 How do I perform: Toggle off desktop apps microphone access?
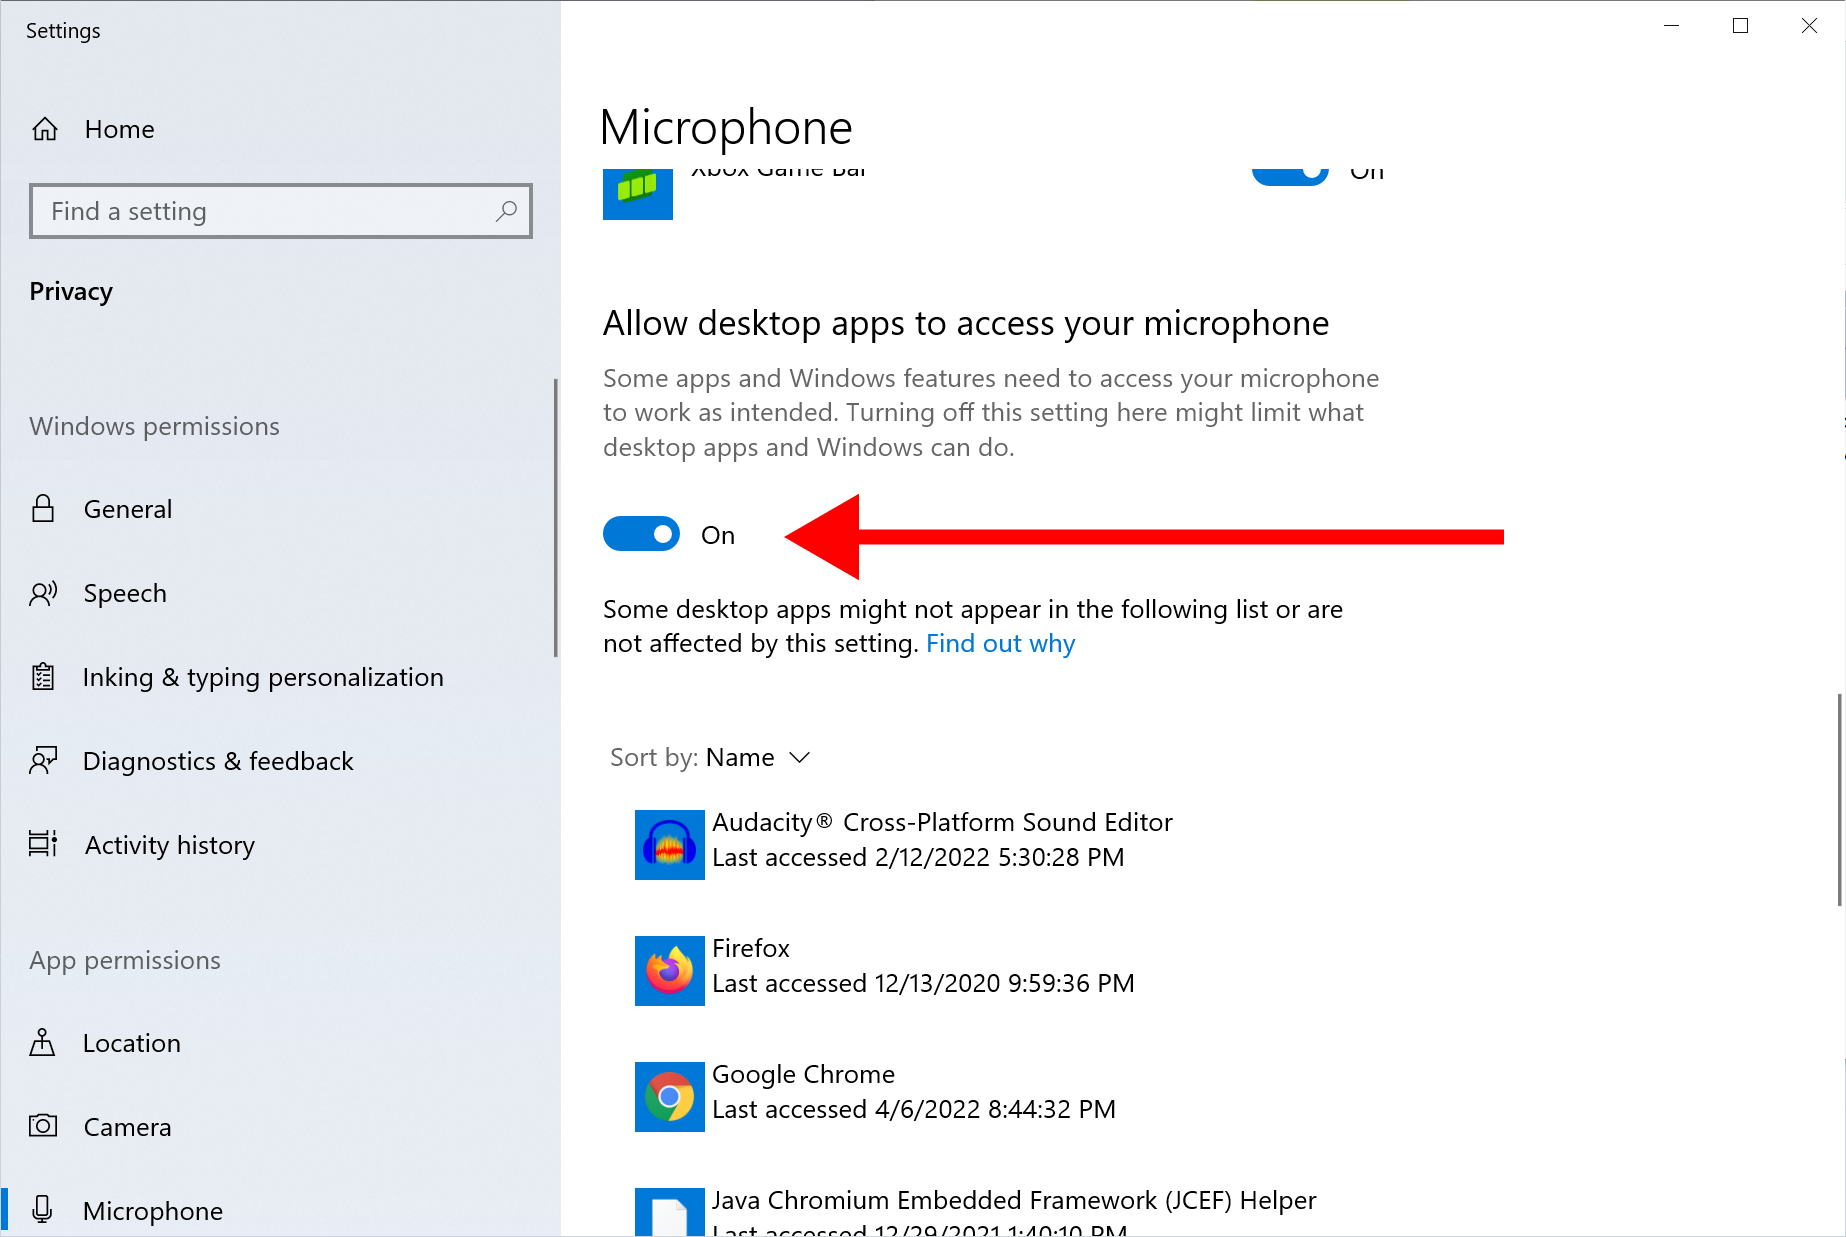641,534
